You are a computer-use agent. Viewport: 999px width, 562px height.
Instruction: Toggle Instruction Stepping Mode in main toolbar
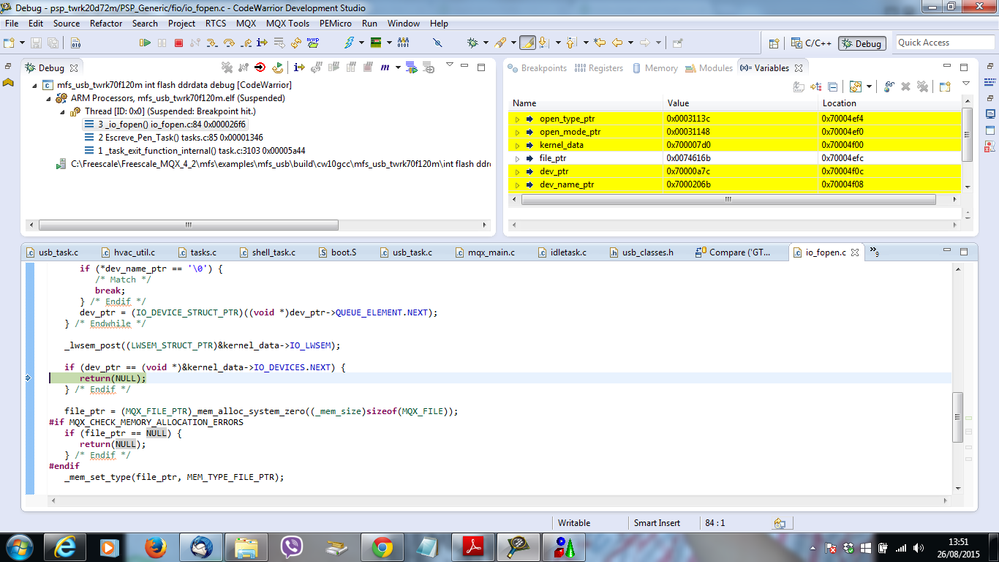262,43
